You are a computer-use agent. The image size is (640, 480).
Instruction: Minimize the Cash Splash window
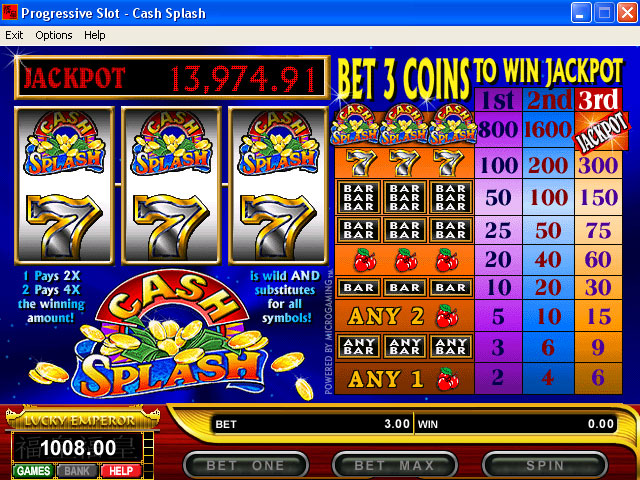580,13
